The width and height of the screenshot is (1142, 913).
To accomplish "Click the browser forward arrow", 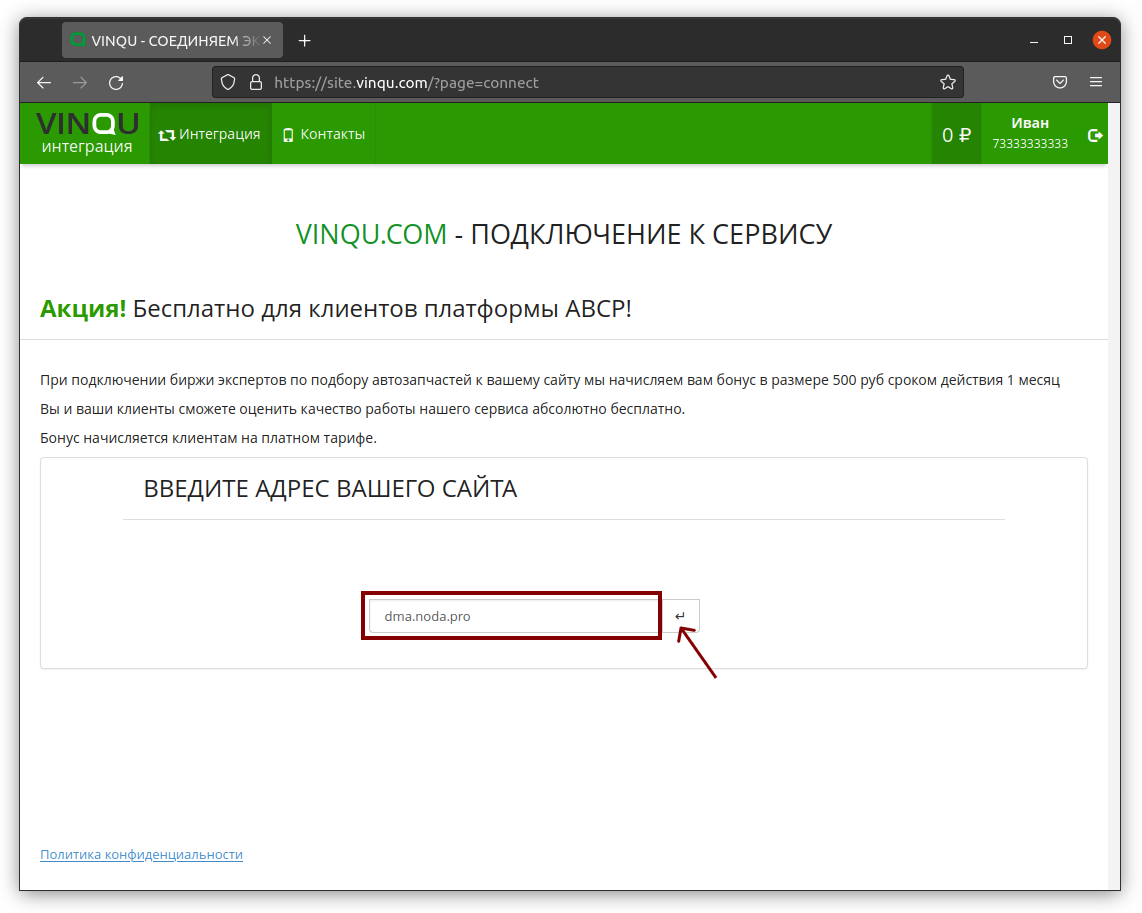I will (80, 83).
